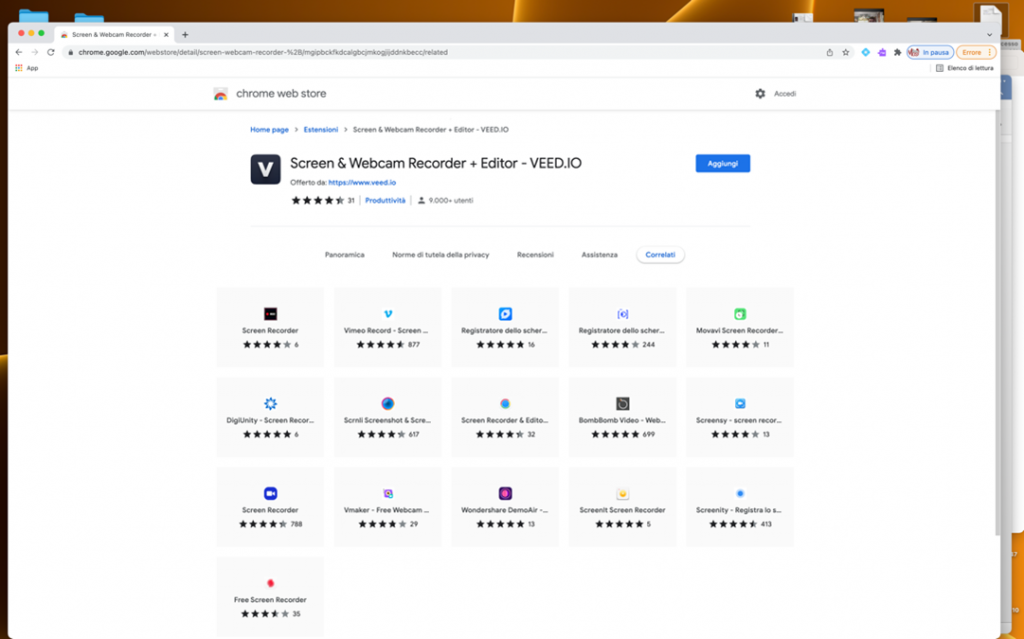
Task: Switch to the Panoramica tab
Action: coord(345,255)
